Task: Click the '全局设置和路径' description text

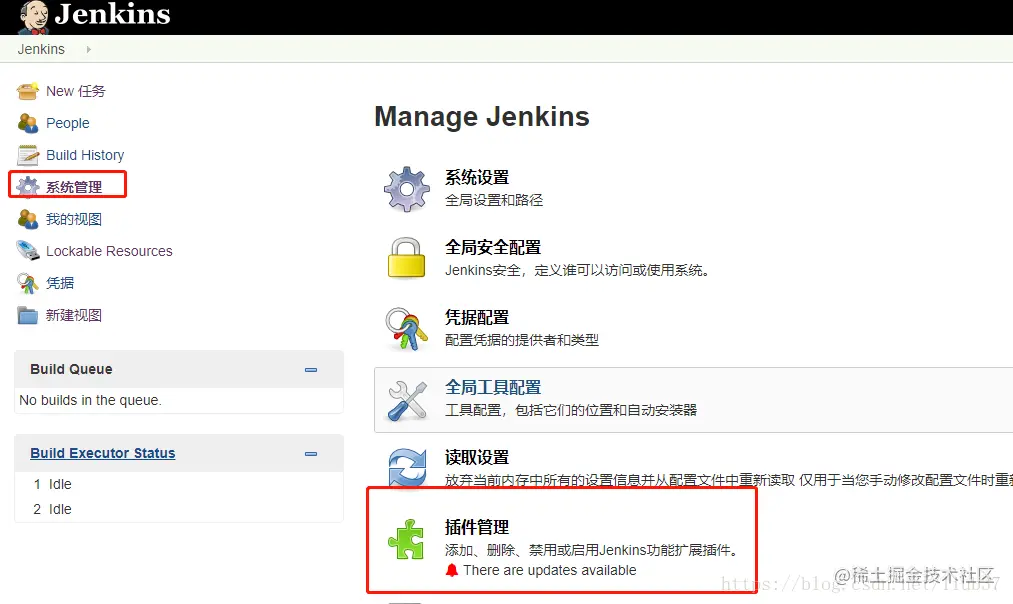Action: (494, 200)
